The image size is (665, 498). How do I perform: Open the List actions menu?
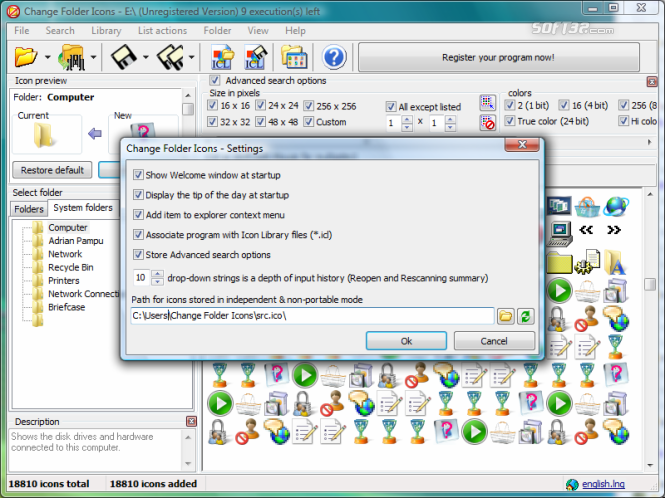[x=162, y=31]
